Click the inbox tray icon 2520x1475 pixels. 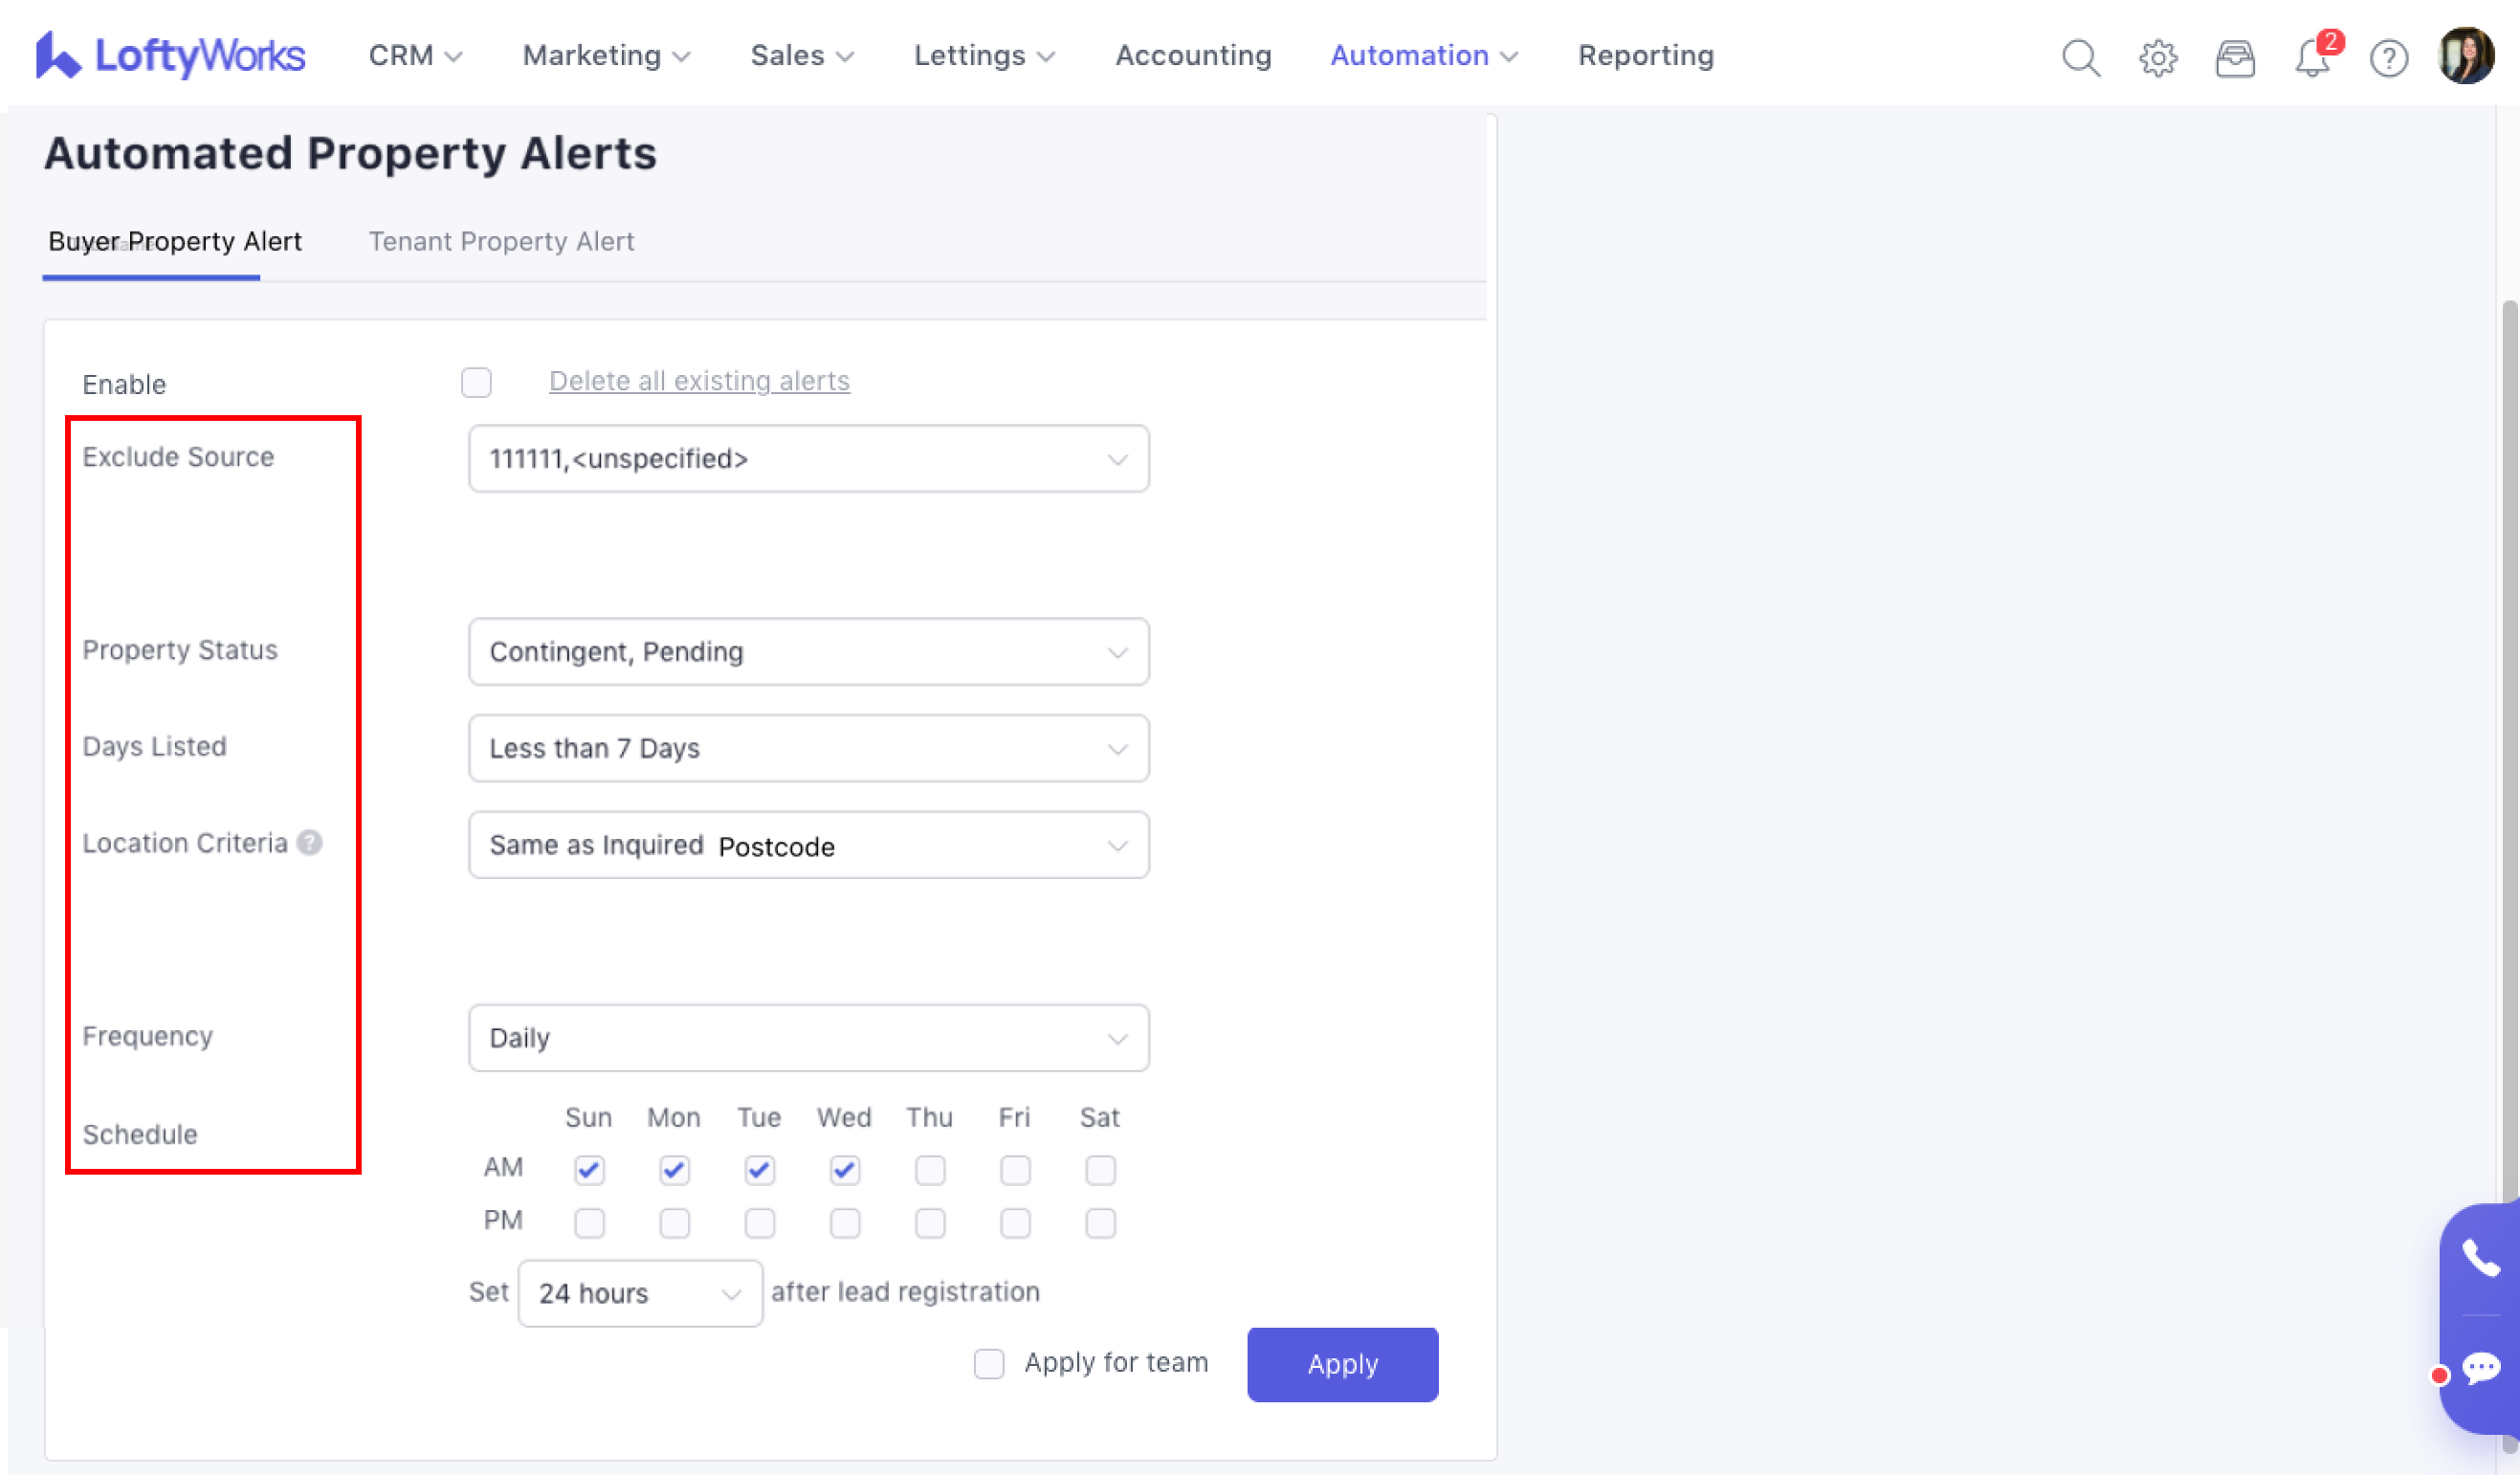(2235, 58)
